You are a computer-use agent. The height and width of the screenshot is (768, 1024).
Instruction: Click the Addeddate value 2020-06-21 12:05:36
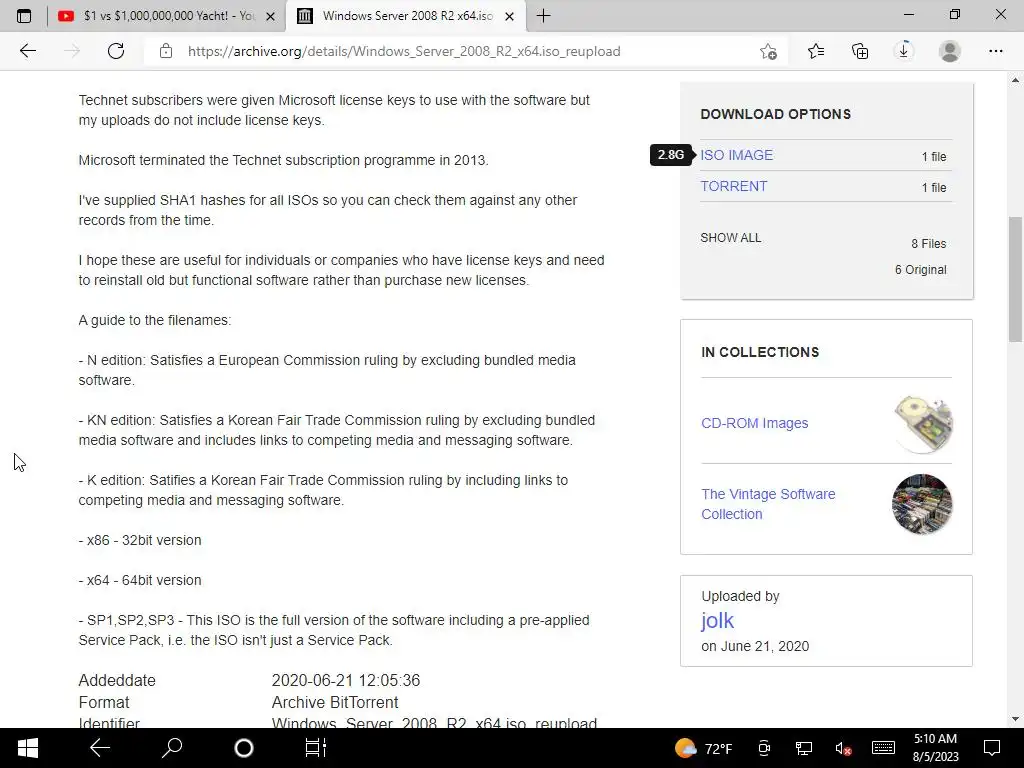click(345, 680)
